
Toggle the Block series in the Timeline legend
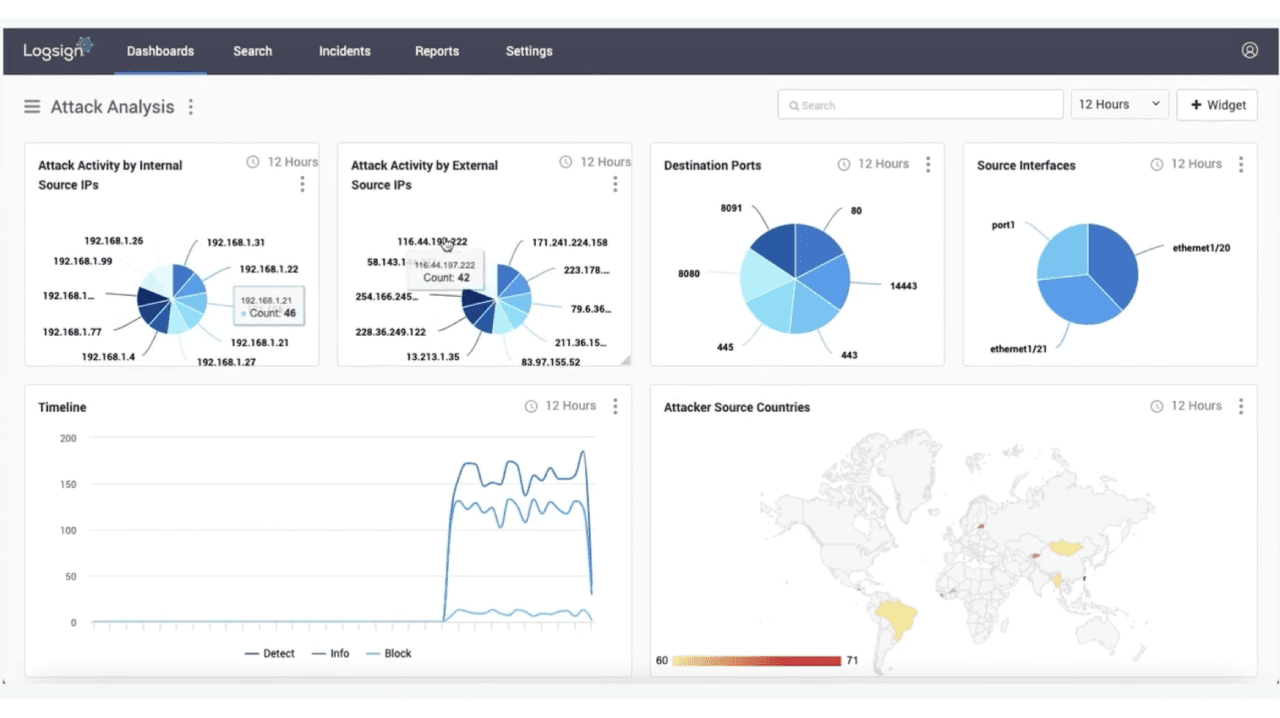point(389,653)
